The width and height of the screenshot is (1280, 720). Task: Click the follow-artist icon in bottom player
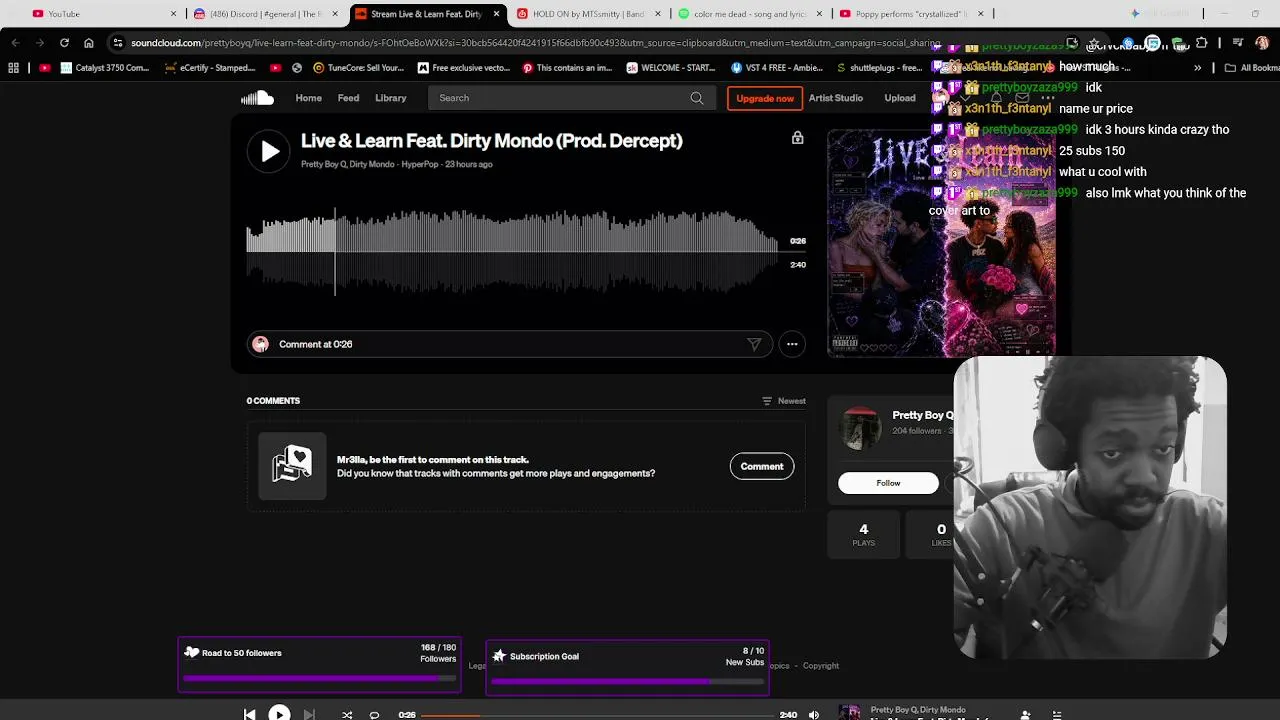point(1025,715)
